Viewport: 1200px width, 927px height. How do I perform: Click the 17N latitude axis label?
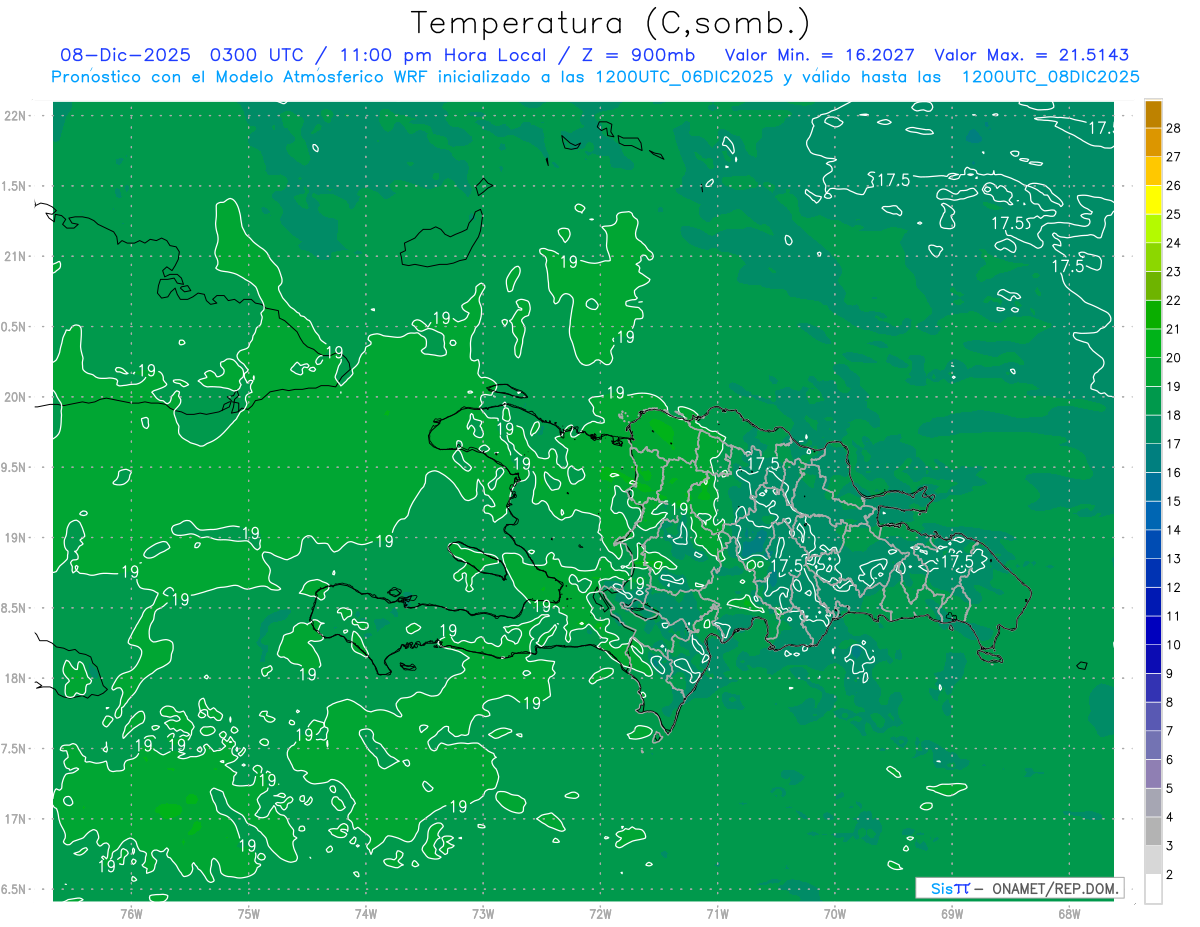pos(16,819)
